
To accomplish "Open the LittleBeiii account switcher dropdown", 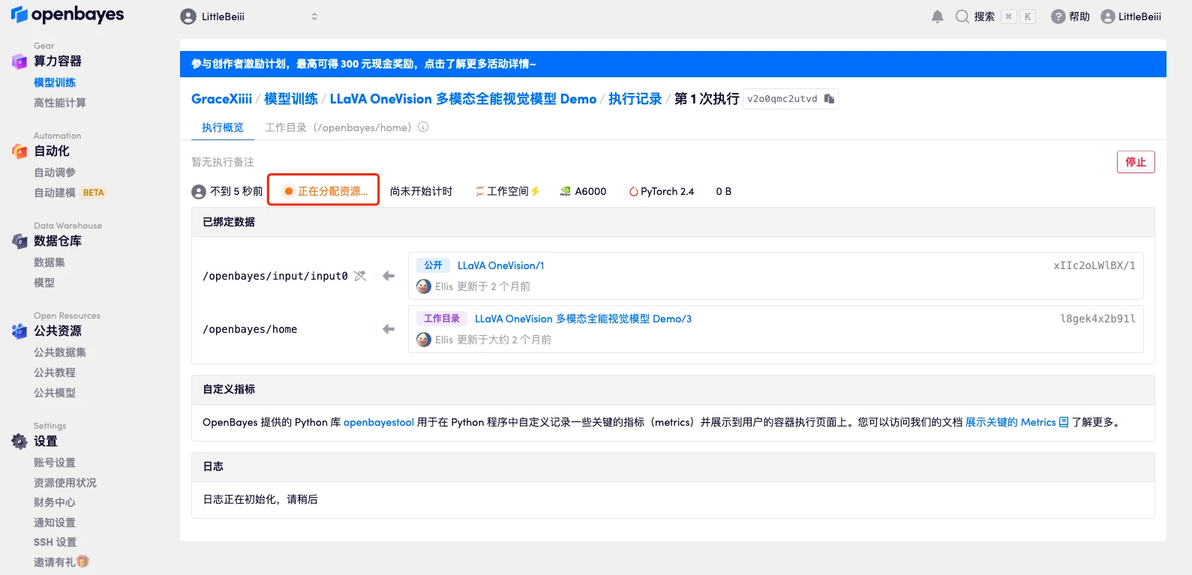I will point(249,17).
